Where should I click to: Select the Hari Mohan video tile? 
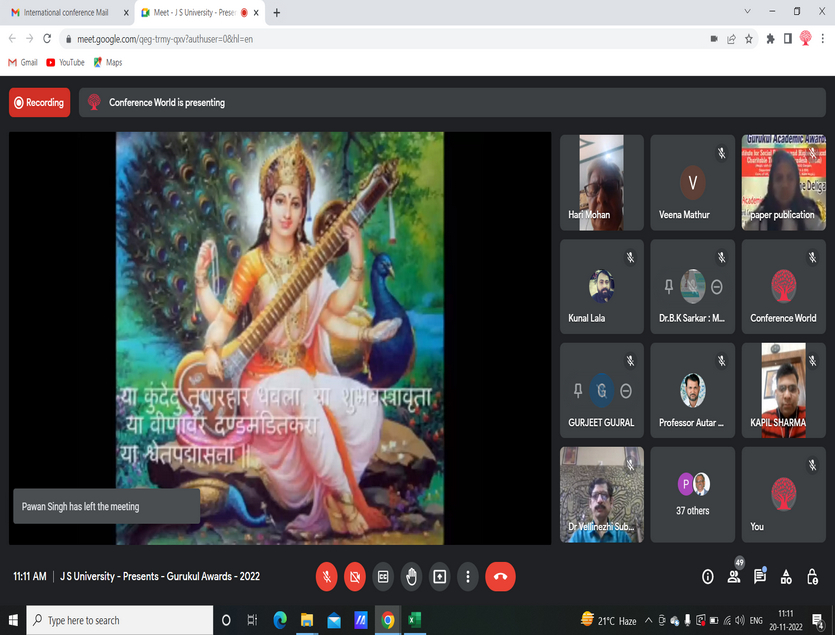[x=602, y=182]
